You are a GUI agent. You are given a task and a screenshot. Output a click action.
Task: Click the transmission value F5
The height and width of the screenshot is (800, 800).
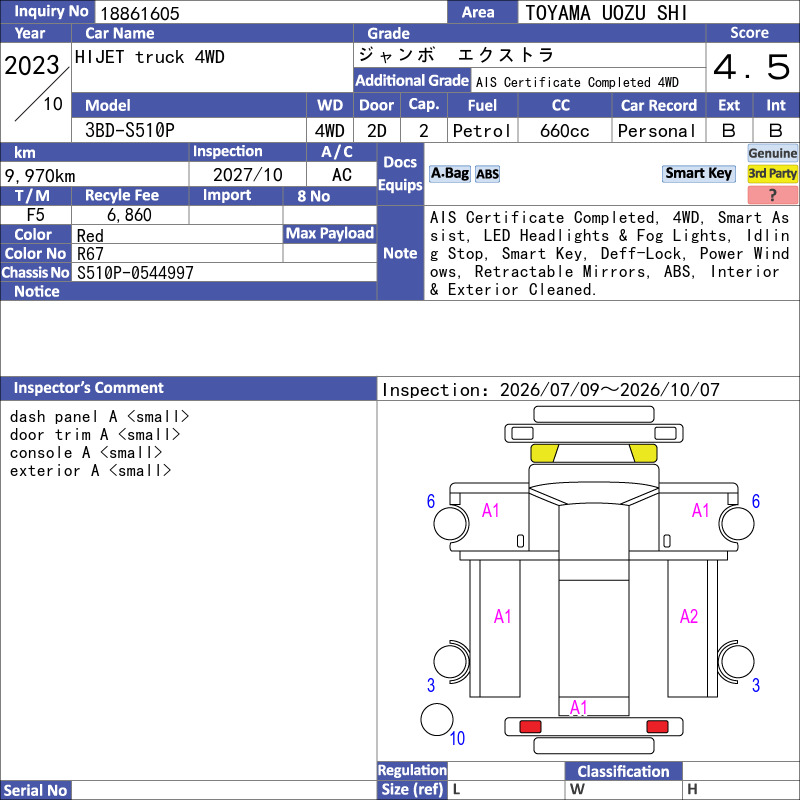35,215
